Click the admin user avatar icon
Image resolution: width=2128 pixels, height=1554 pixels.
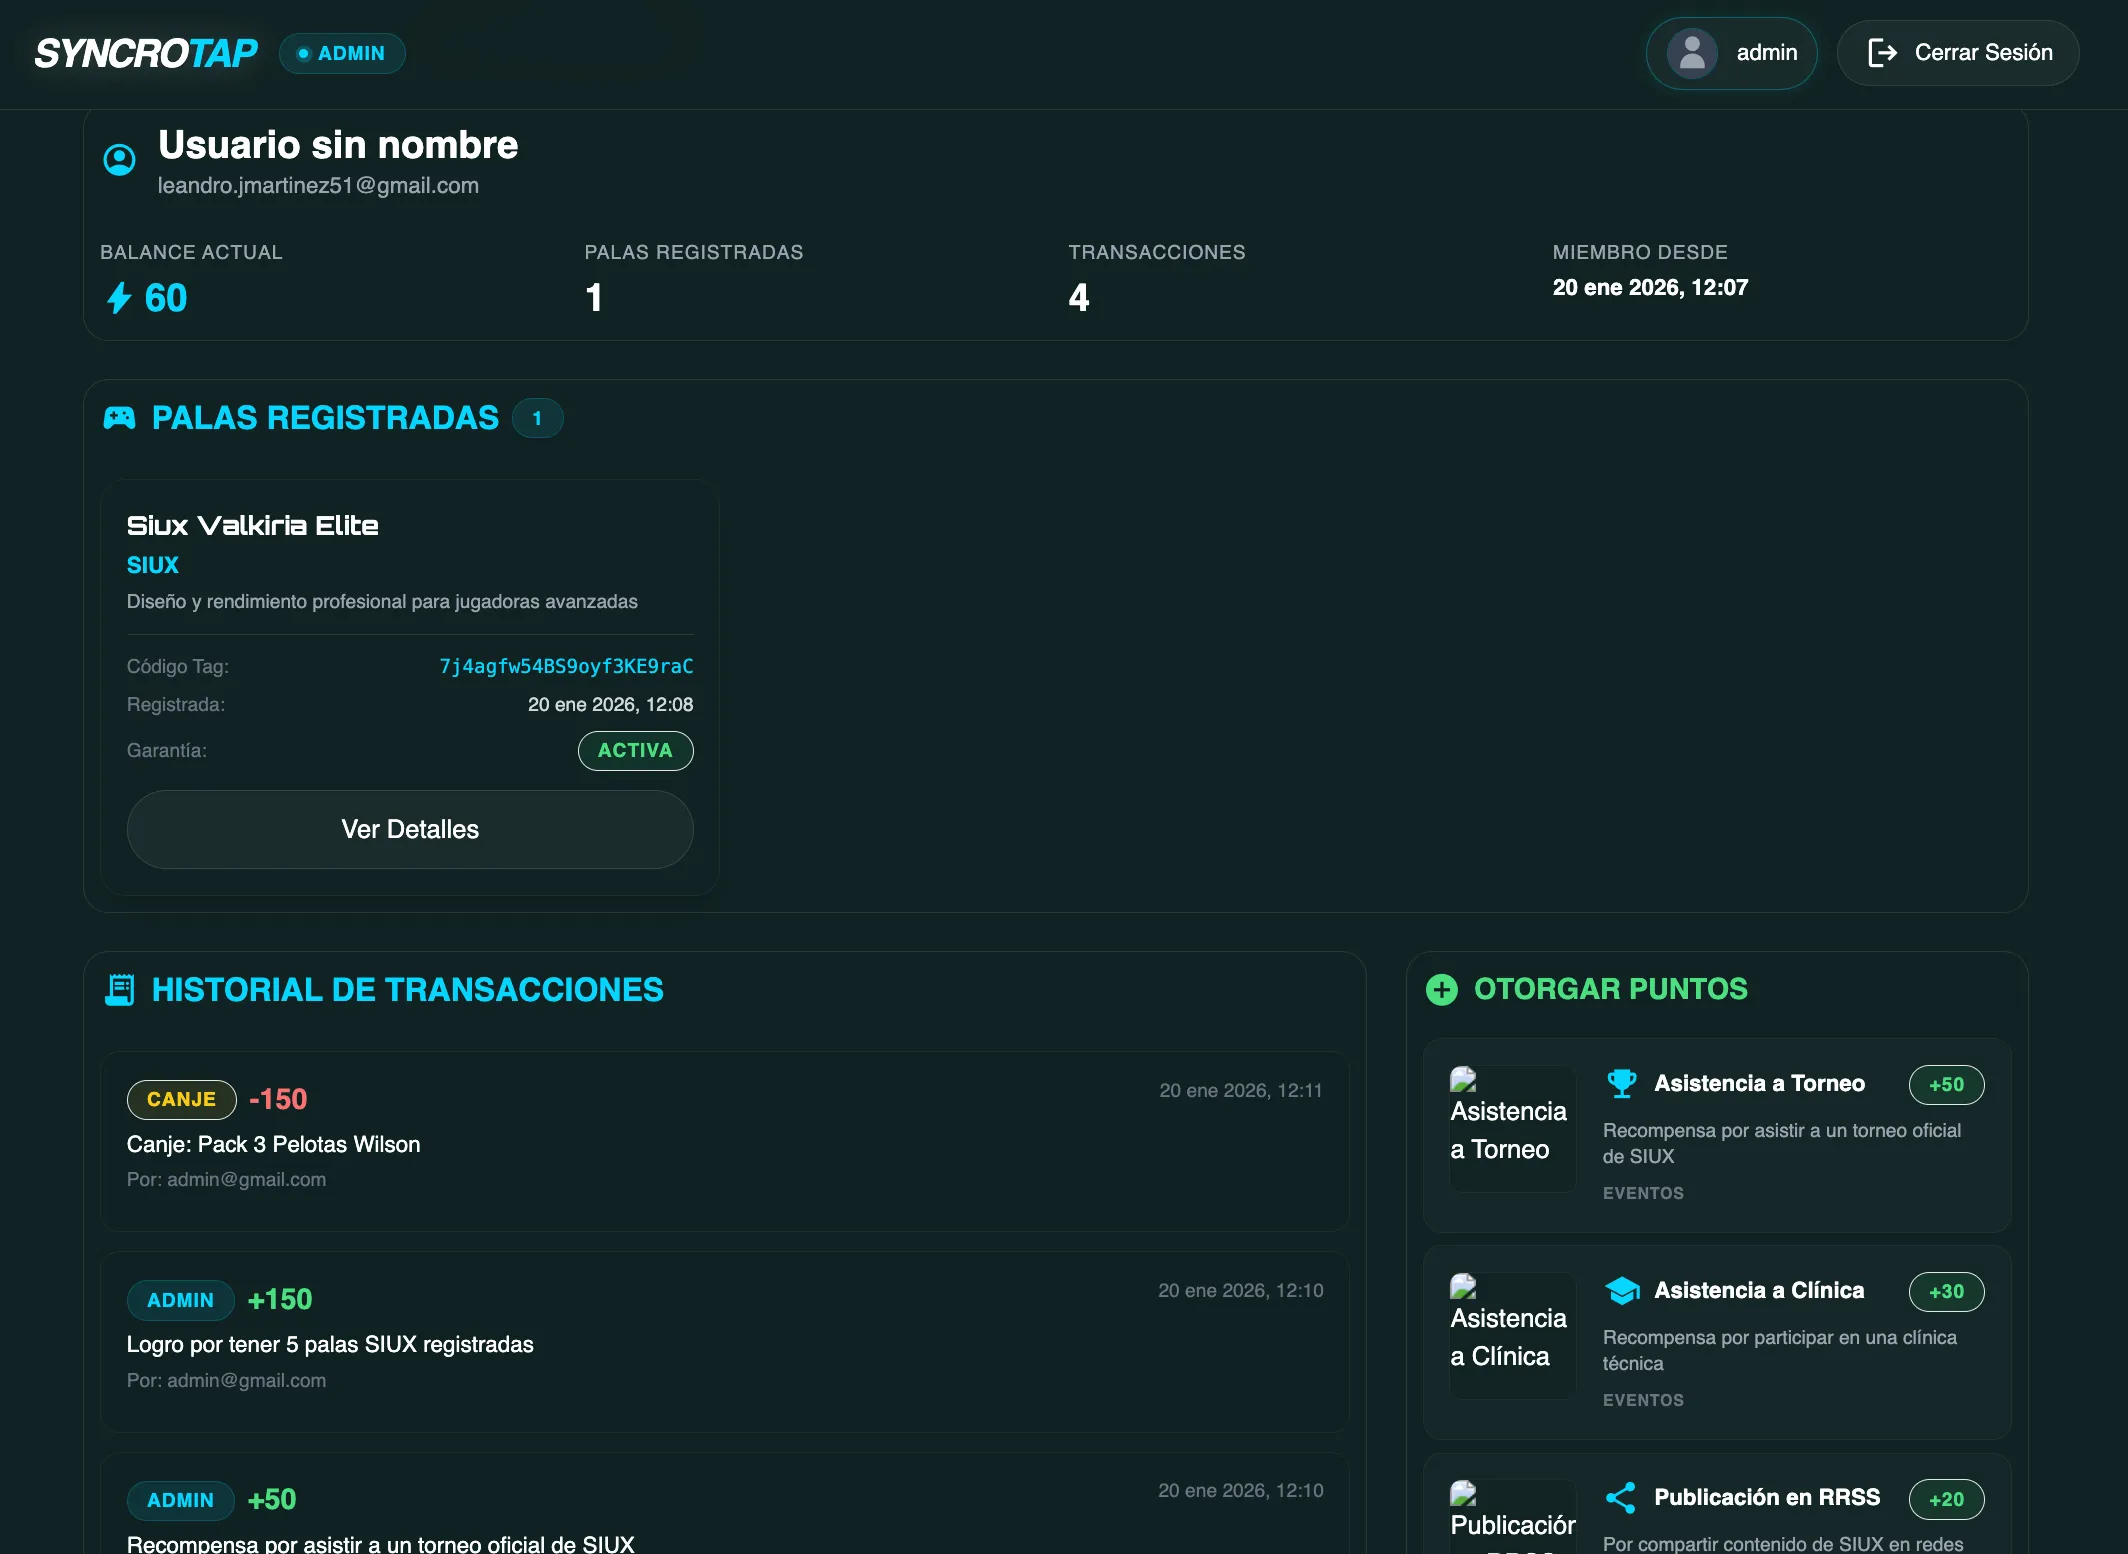(x=1692, y=53)
